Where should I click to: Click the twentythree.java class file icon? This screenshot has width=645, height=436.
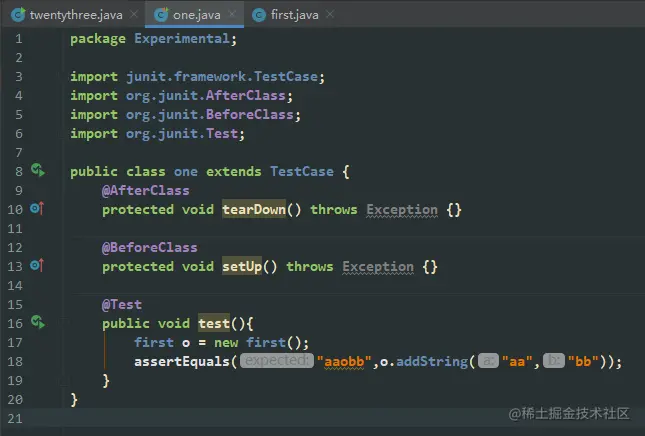(x=18, y=15)
